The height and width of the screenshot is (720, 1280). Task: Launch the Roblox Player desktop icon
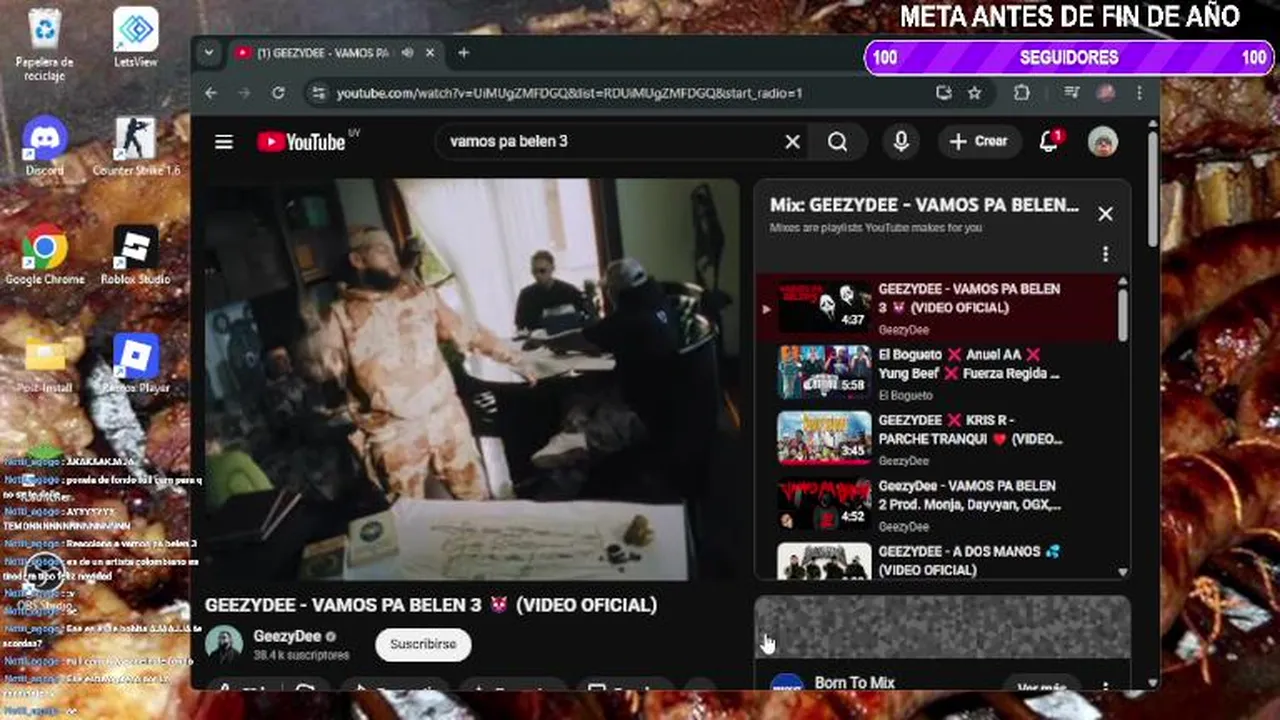135,363
